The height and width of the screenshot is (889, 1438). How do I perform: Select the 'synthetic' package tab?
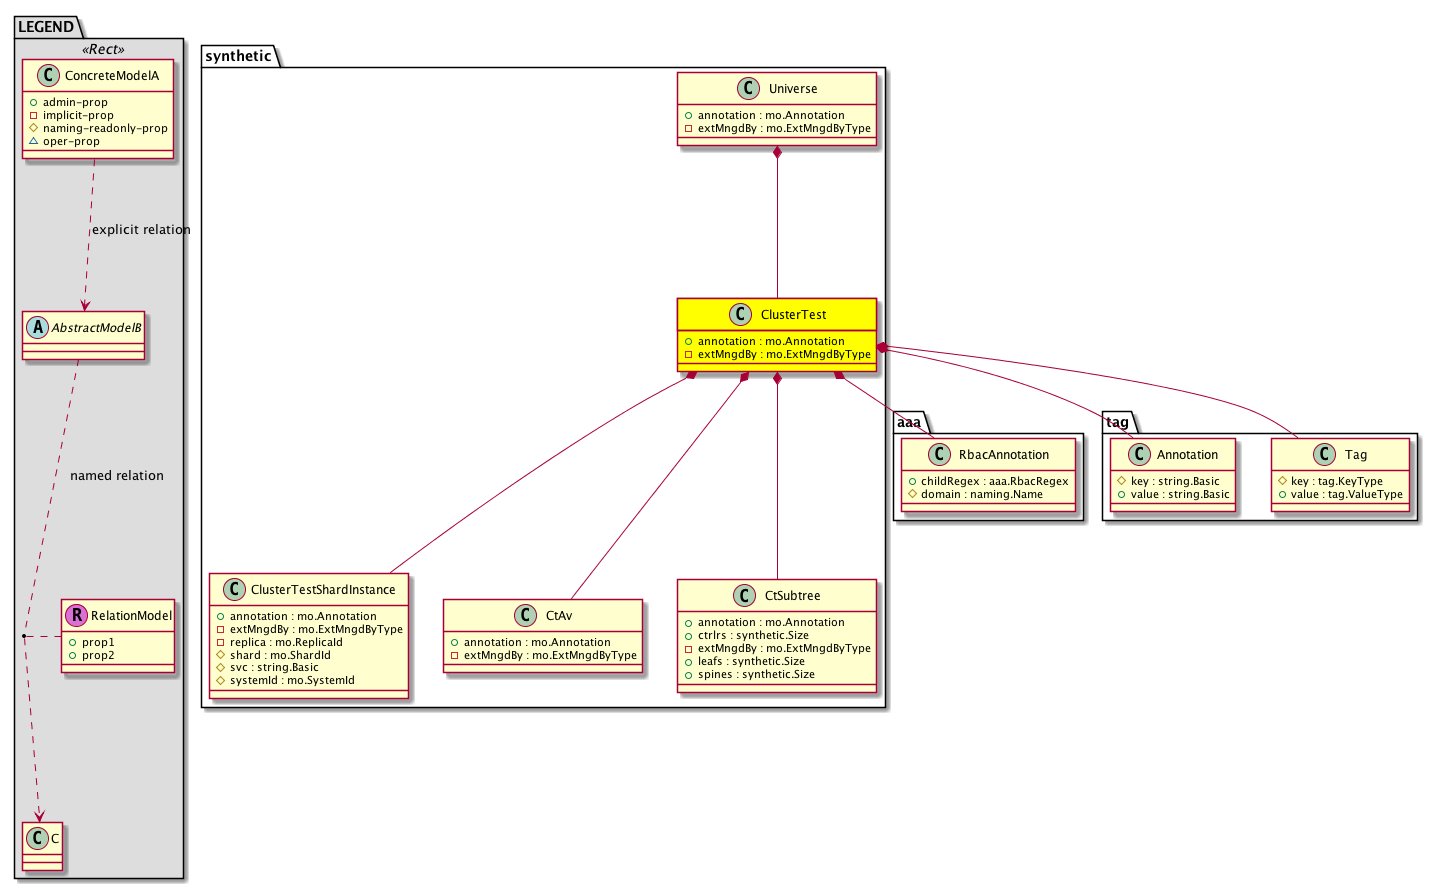[238, 56]
